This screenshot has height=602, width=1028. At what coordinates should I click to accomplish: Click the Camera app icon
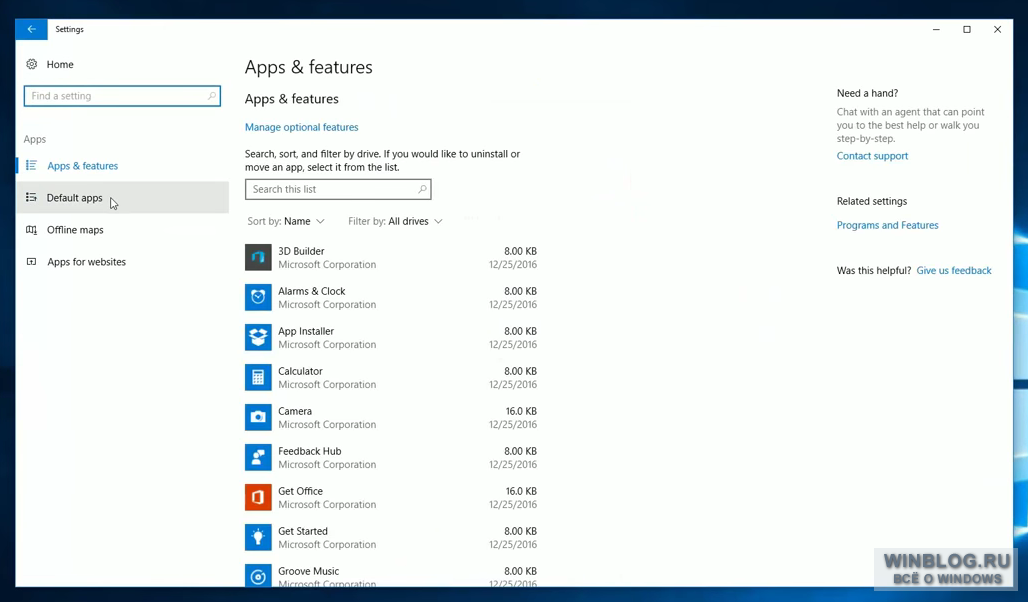click(x=258, y=417)
